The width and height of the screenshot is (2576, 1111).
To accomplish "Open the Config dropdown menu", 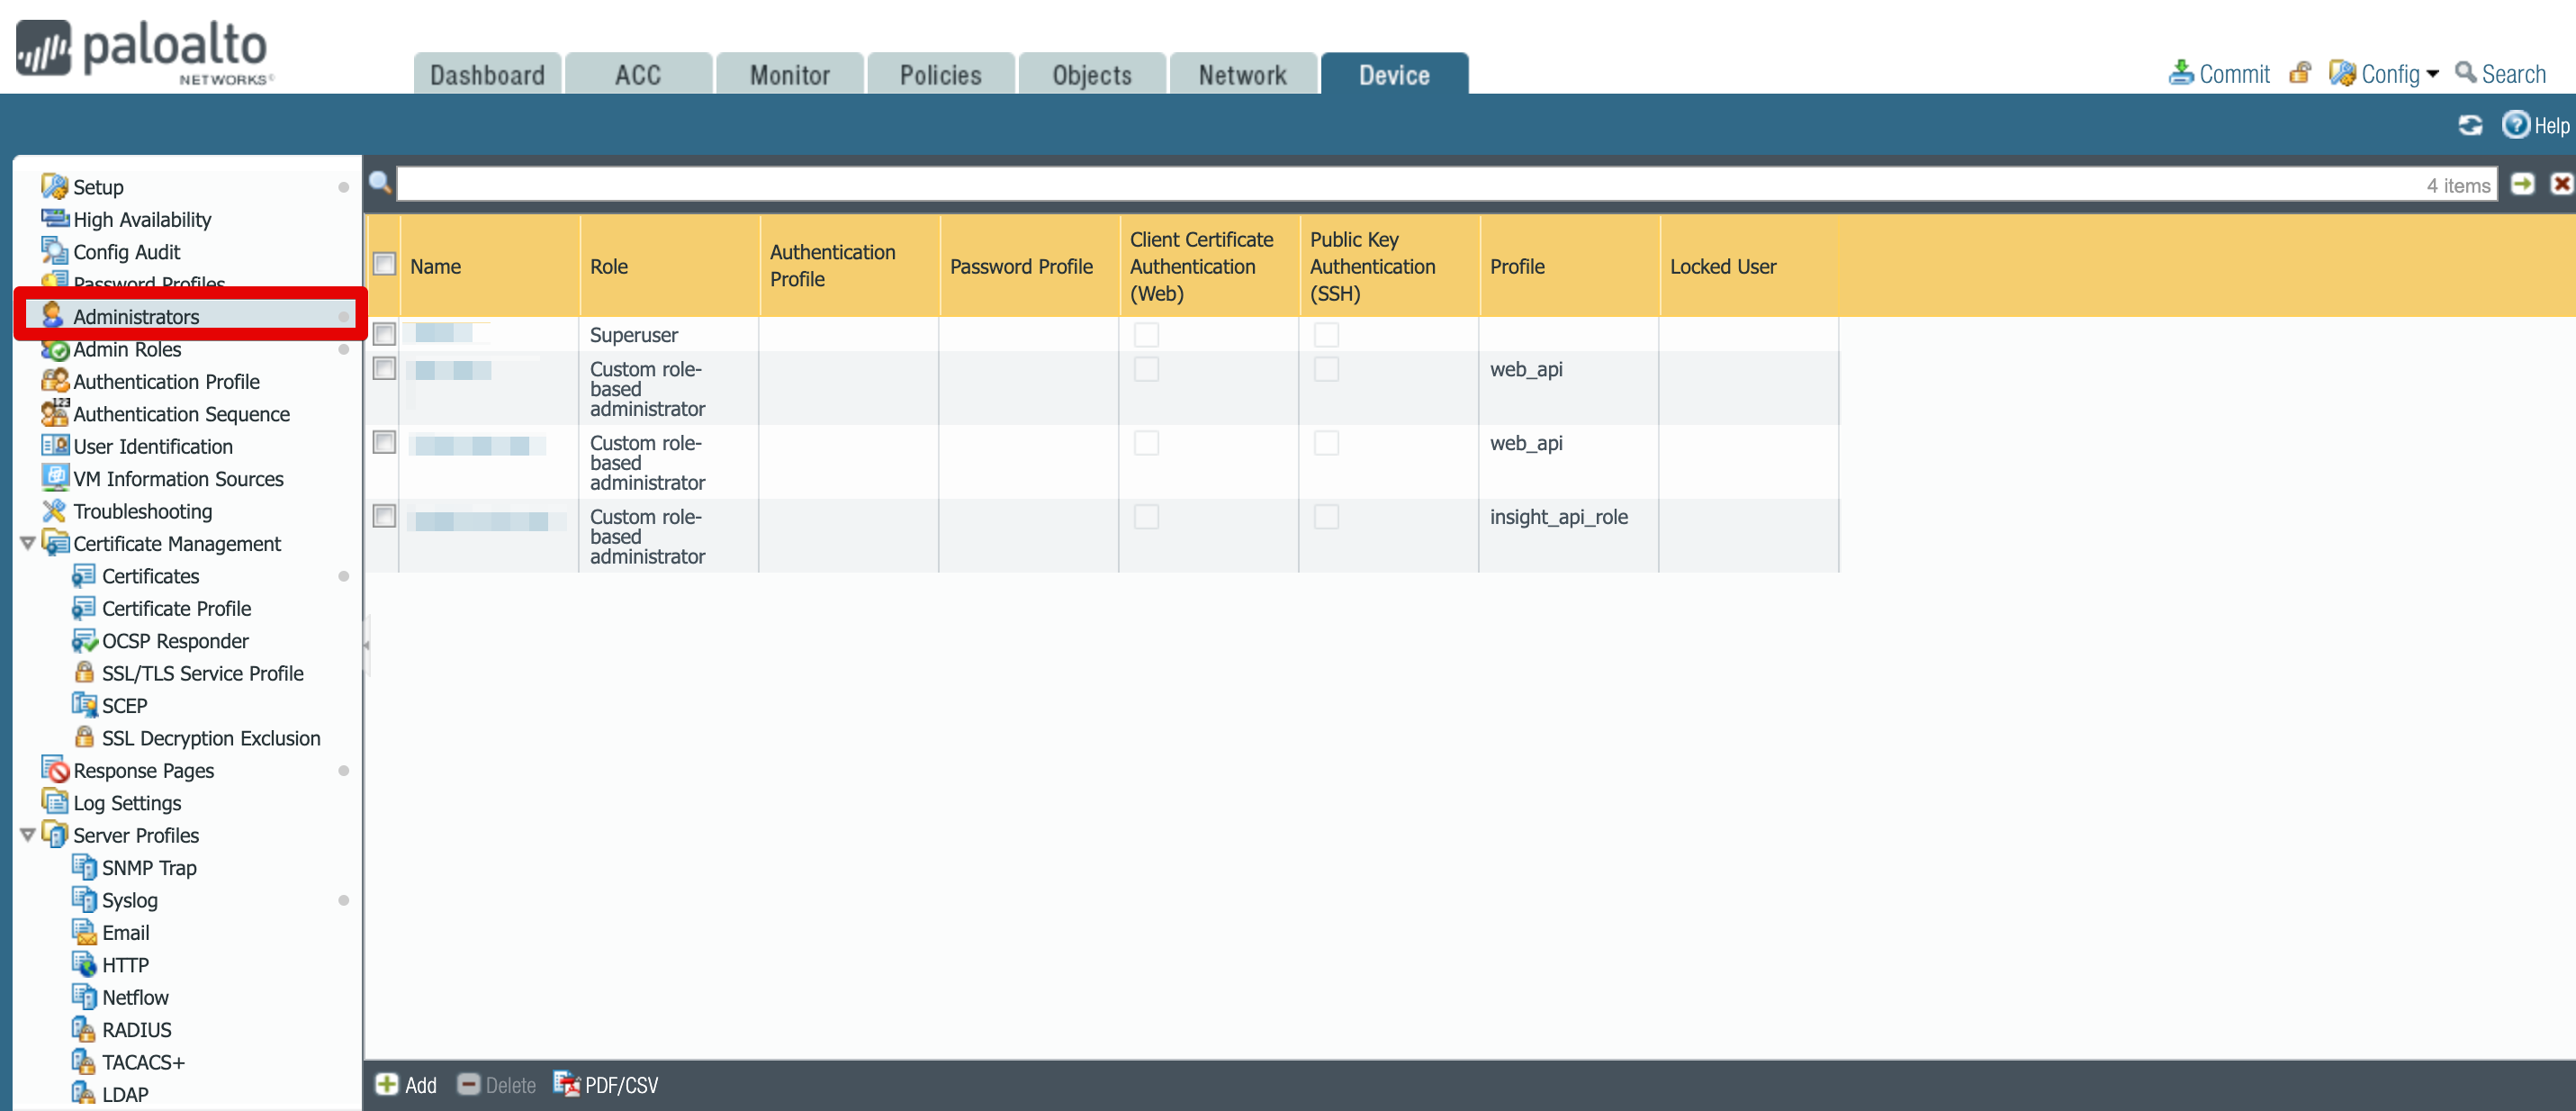I will [2390, 74].
